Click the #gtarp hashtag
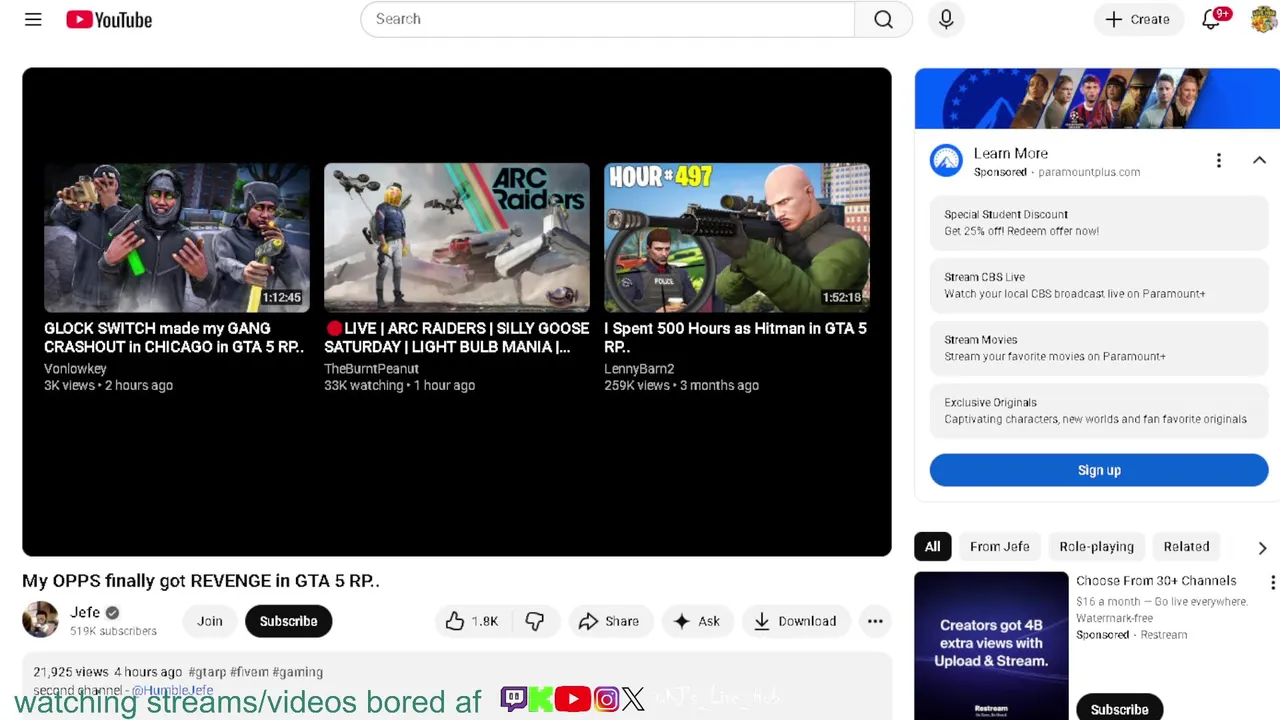The image size is (1280, 720). [x=207, y=672]
